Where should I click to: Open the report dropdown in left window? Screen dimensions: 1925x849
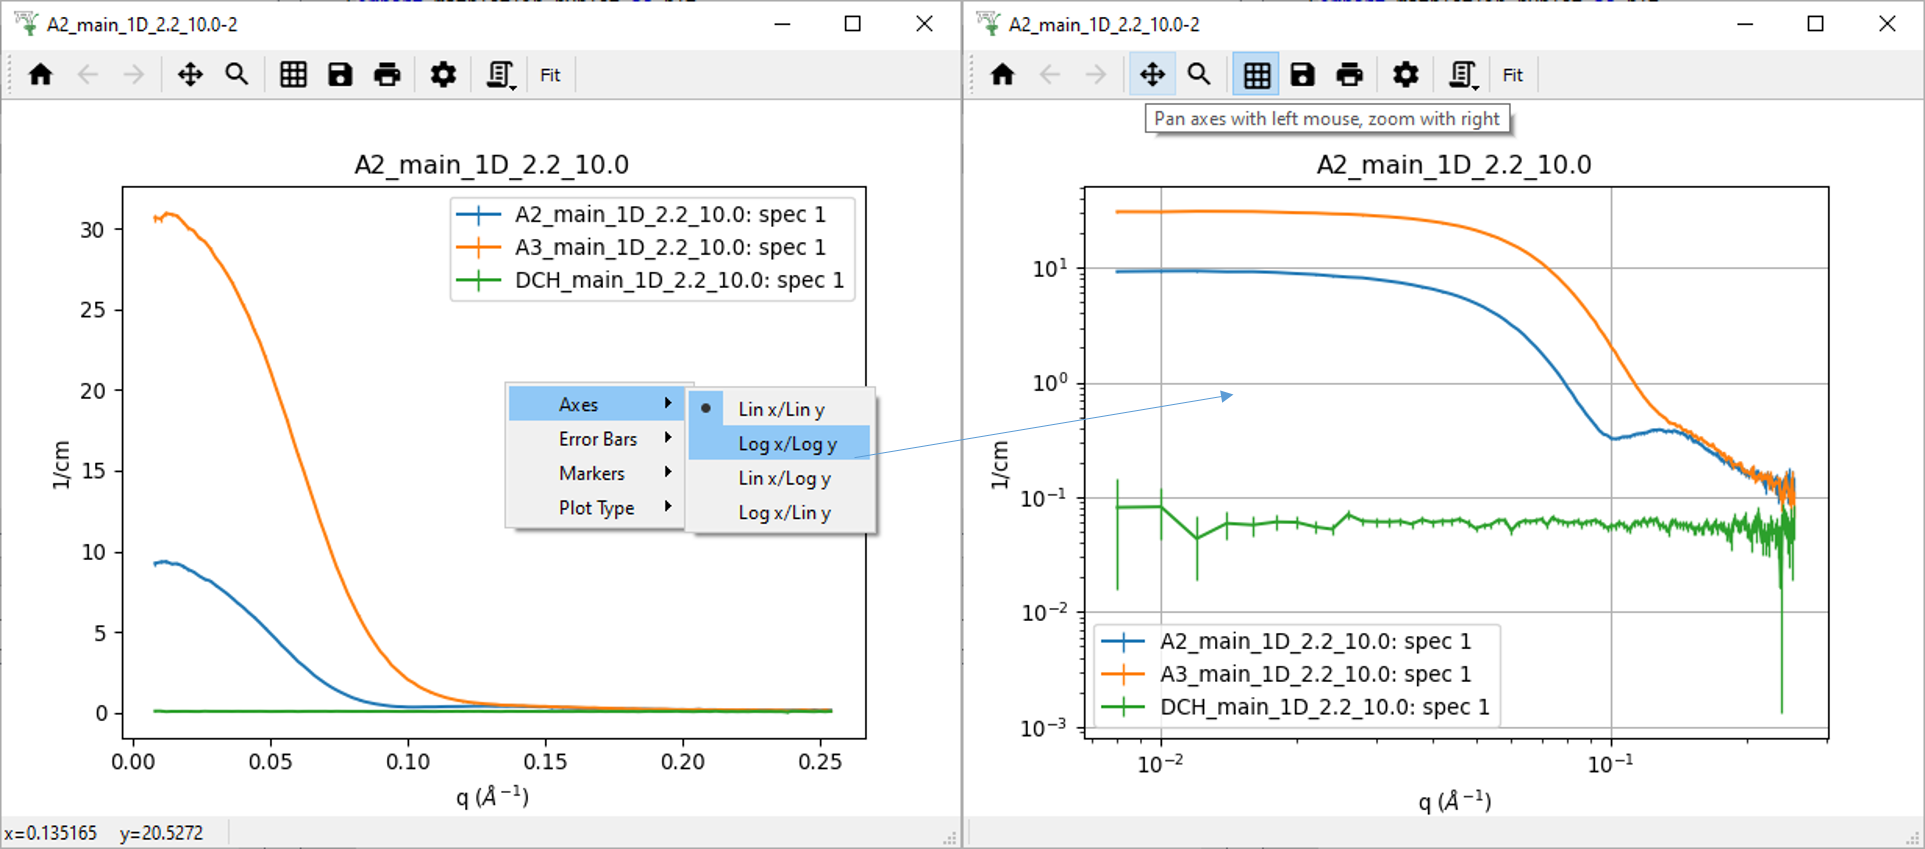pyautogui.click(x=500, y=75)
